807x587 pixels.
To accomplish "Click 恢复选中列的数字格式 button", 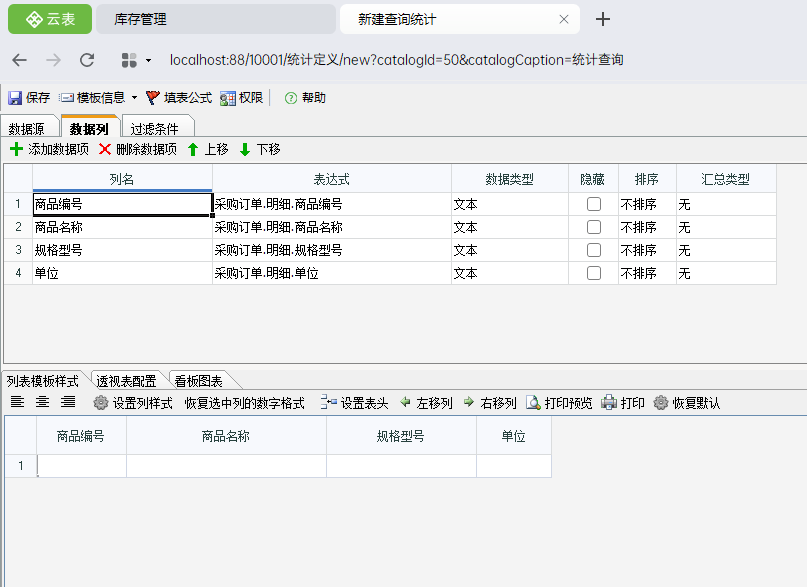I will 244,403.
